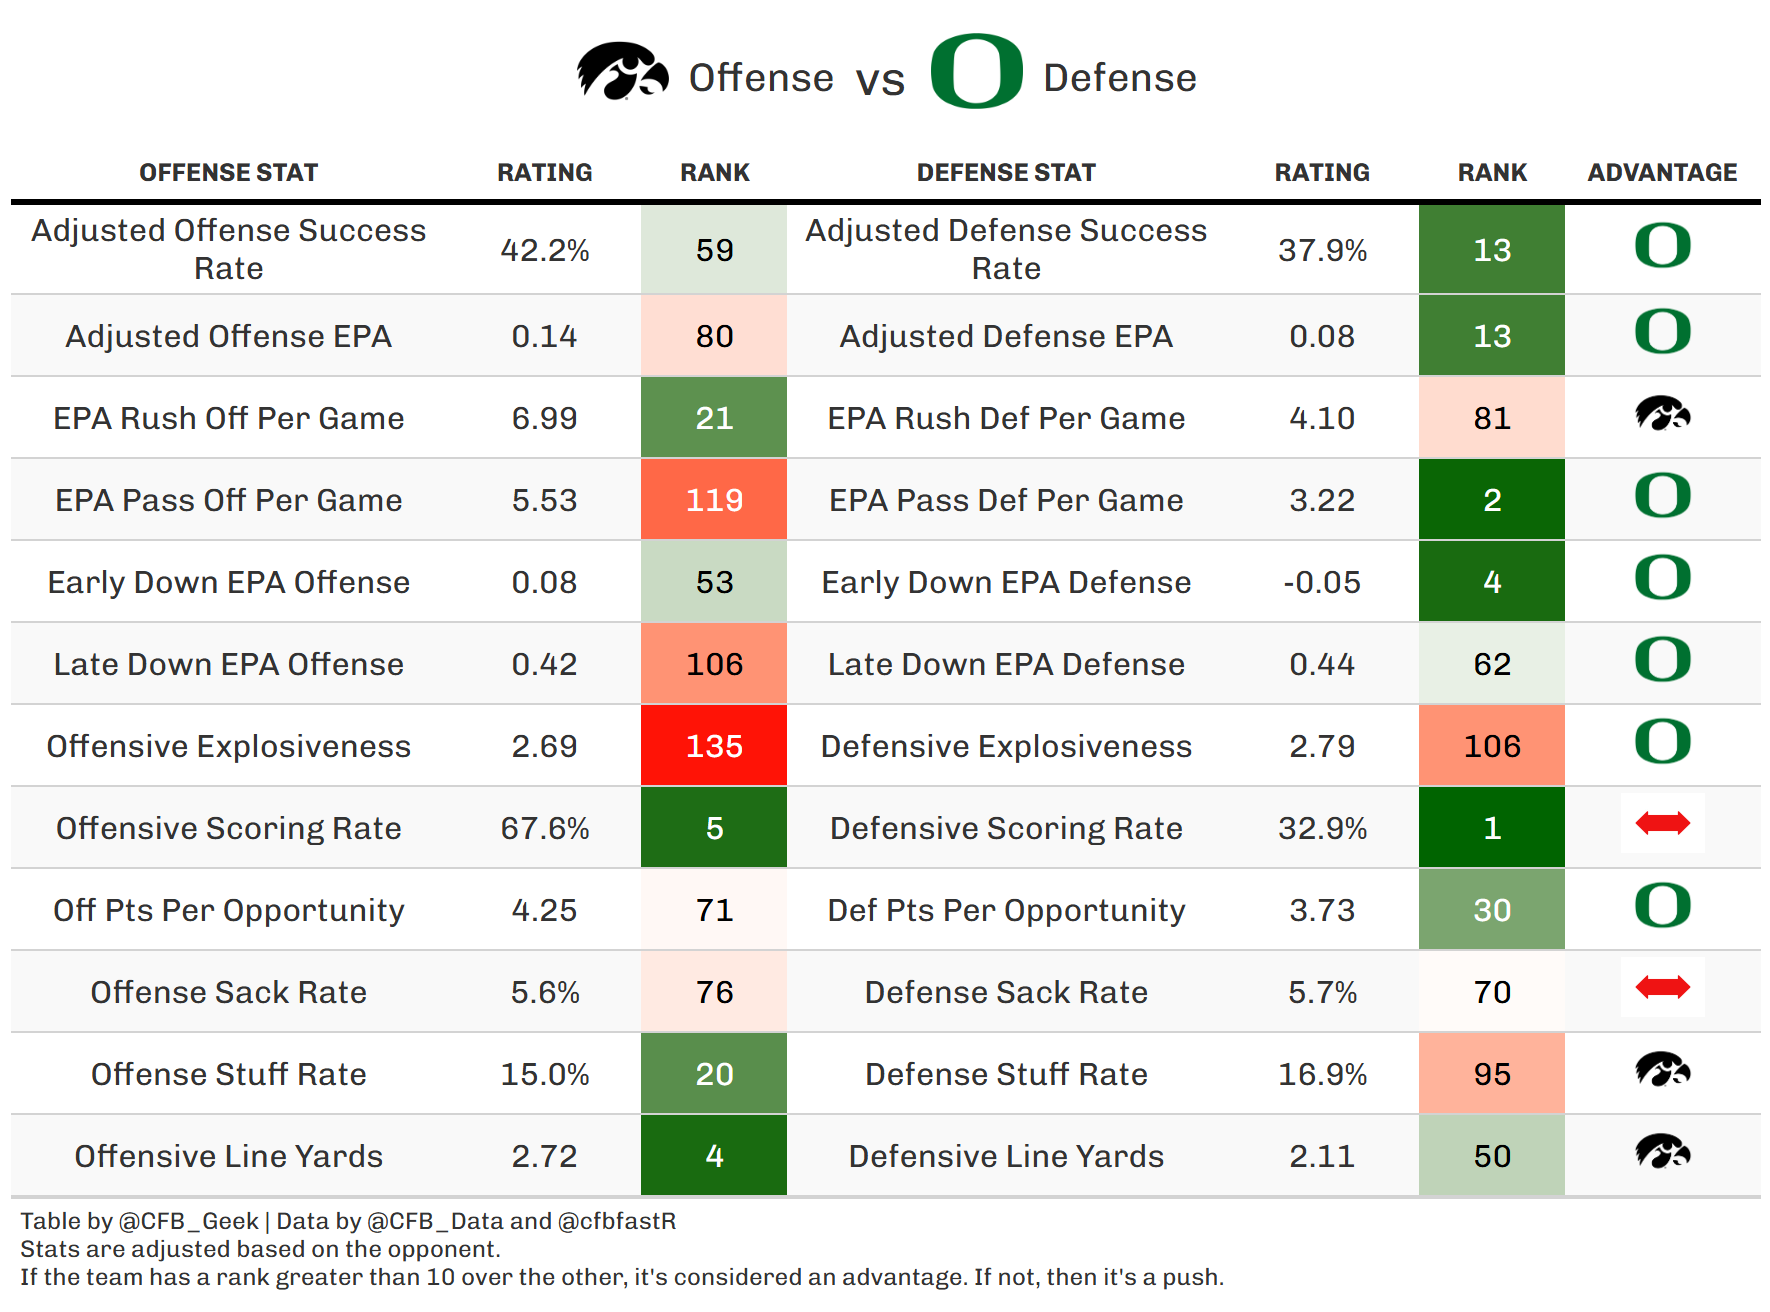Click the Hawkeye advantage icon in Stuff Rate row
The image size is (1770, 1312).
(x=1662, y=1070)
